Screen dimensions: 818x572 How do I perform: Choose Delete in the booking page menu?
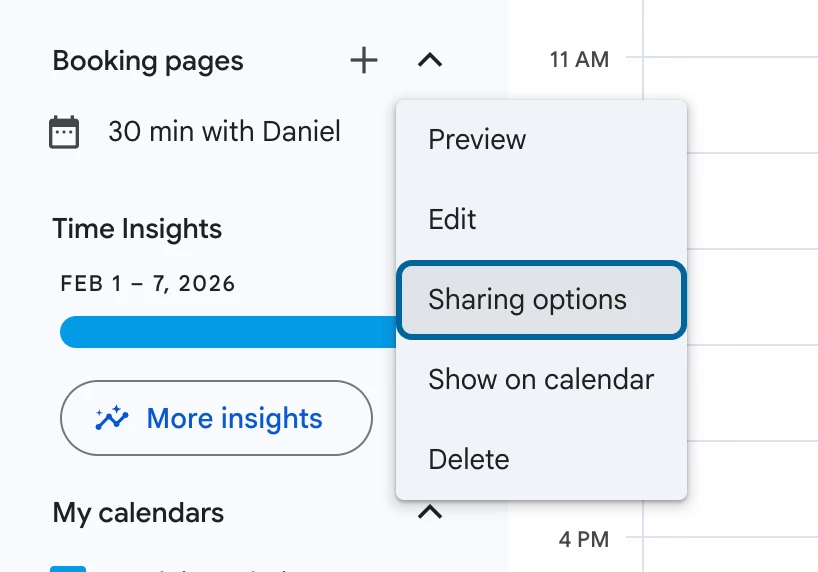tap(542, 460)
